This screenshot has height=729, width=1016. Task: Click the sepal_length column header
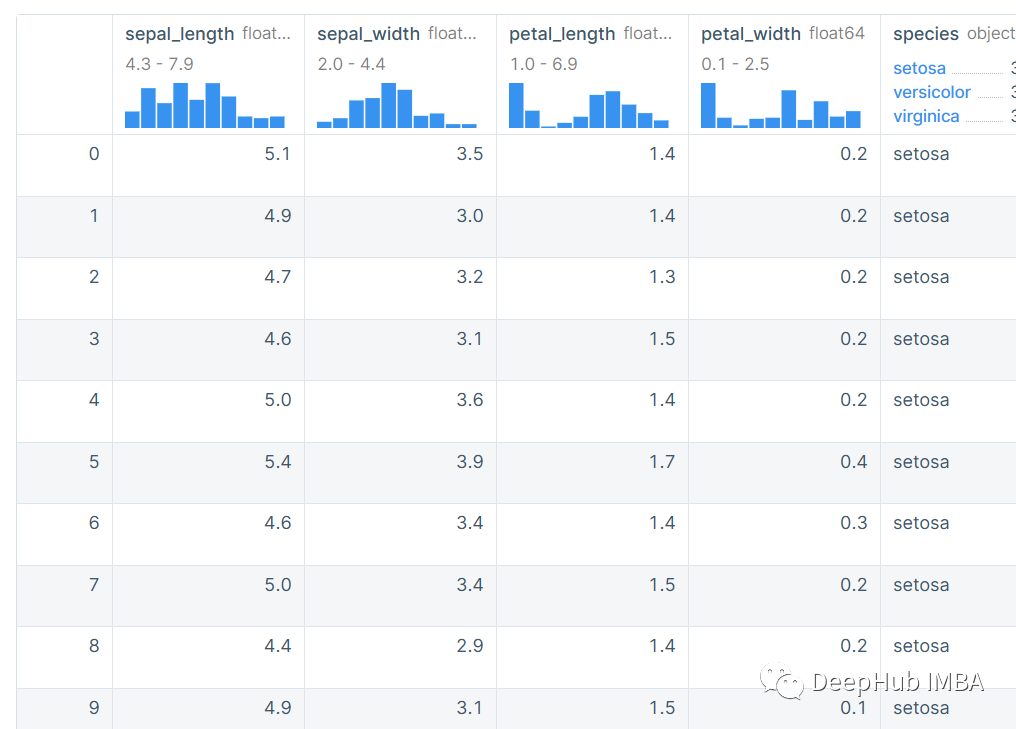[179, 34]
